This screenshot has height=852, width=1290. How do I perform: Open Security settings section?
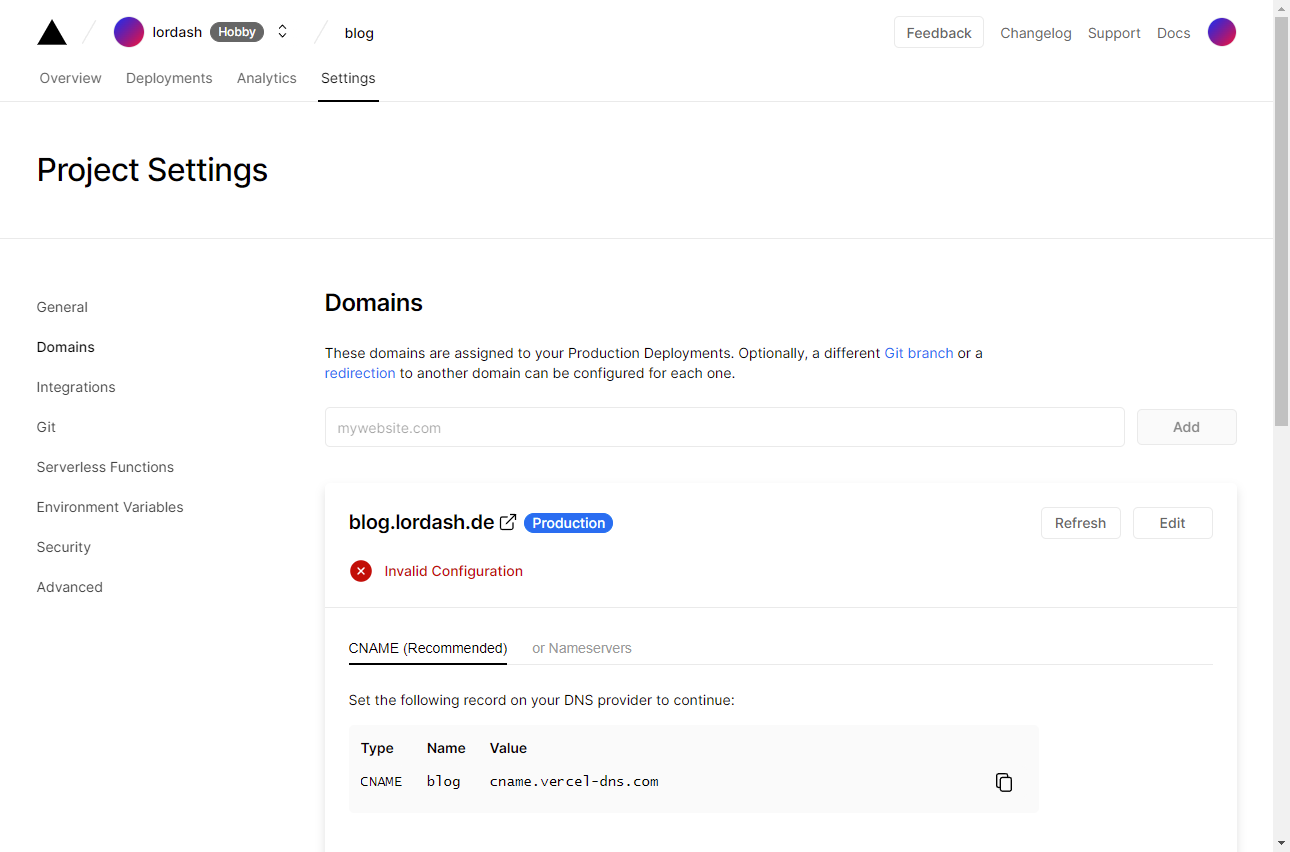point(64,547)
